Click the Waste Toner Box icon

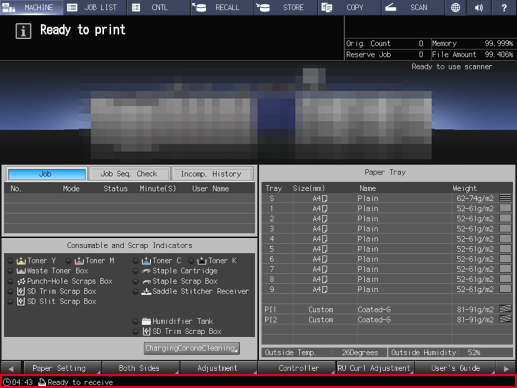click(21, 271)
